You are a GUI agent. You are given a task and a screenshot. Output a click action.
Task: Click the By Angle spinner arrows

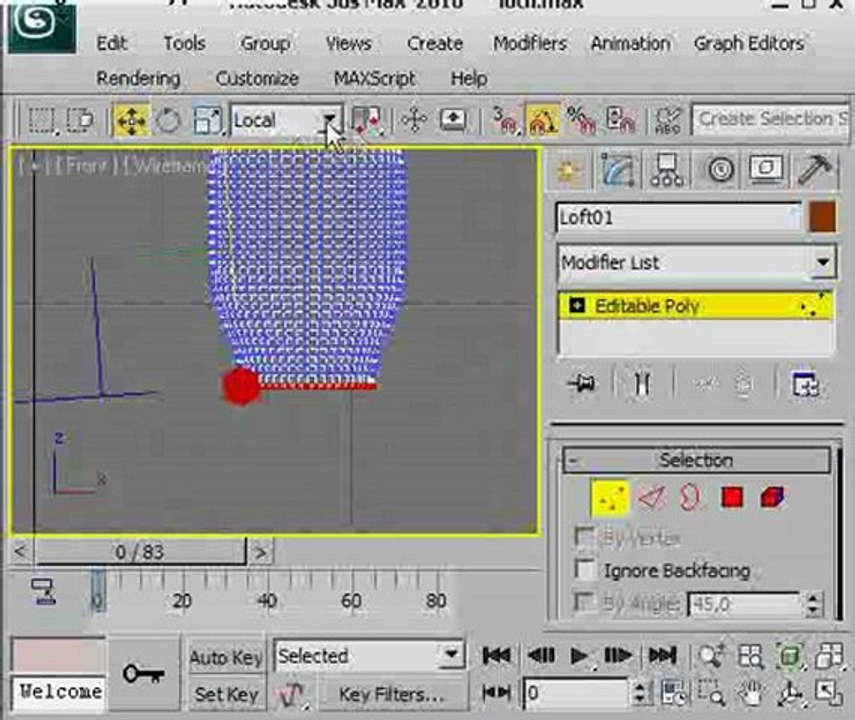click(814, 604)
